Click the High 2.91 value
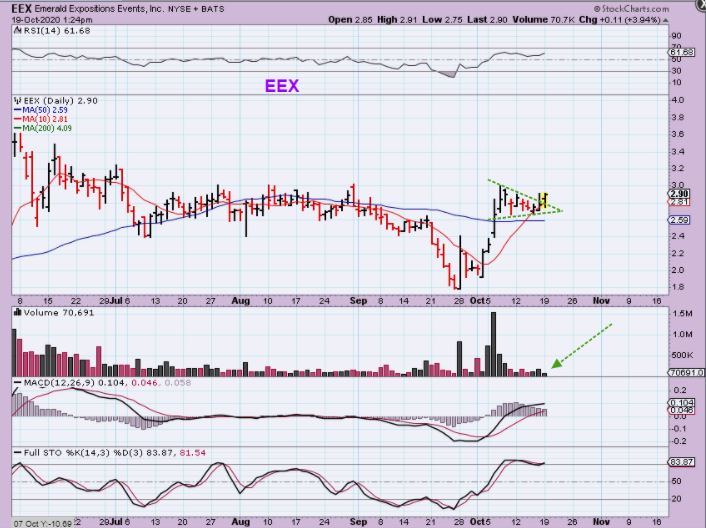The width and height of the screenshot is (706, 528). [x=398, y=19]
